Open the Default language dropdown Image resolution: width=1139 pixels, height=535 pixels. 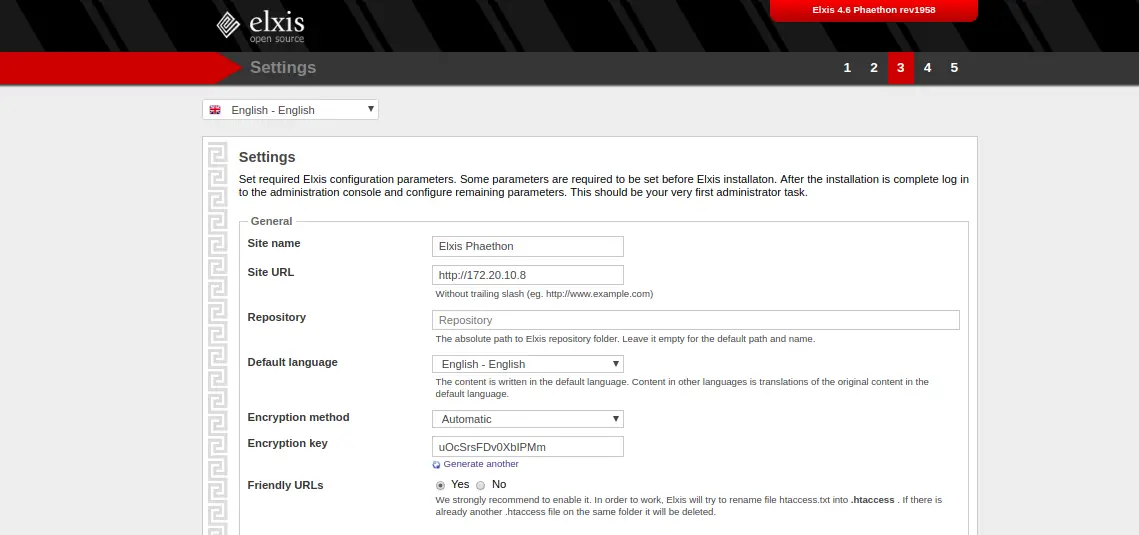[x=527, y=364]
